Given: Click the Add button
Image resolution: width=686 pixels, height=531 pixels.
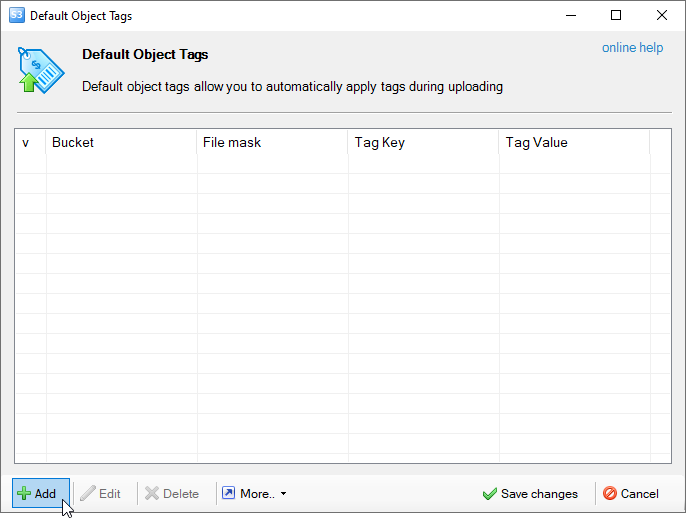Looking at the screenshot, I should (41, 493).
